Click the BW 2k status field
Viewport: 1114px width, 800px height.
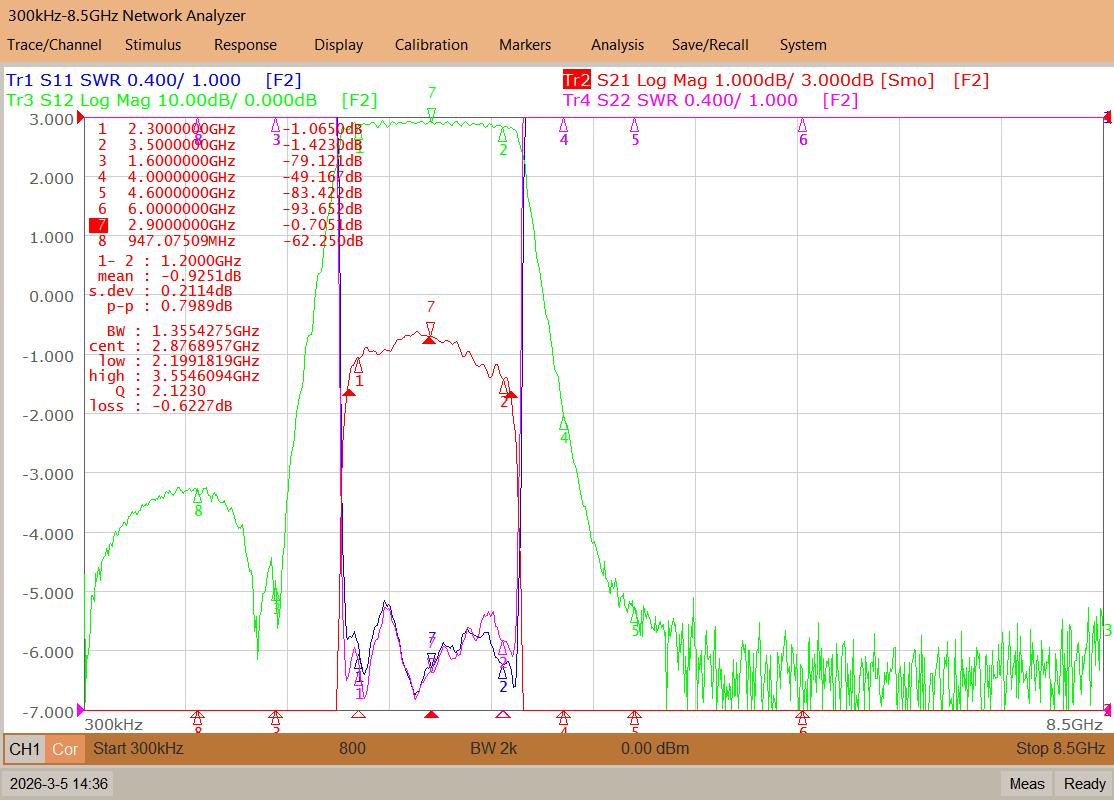click(493, 748)
